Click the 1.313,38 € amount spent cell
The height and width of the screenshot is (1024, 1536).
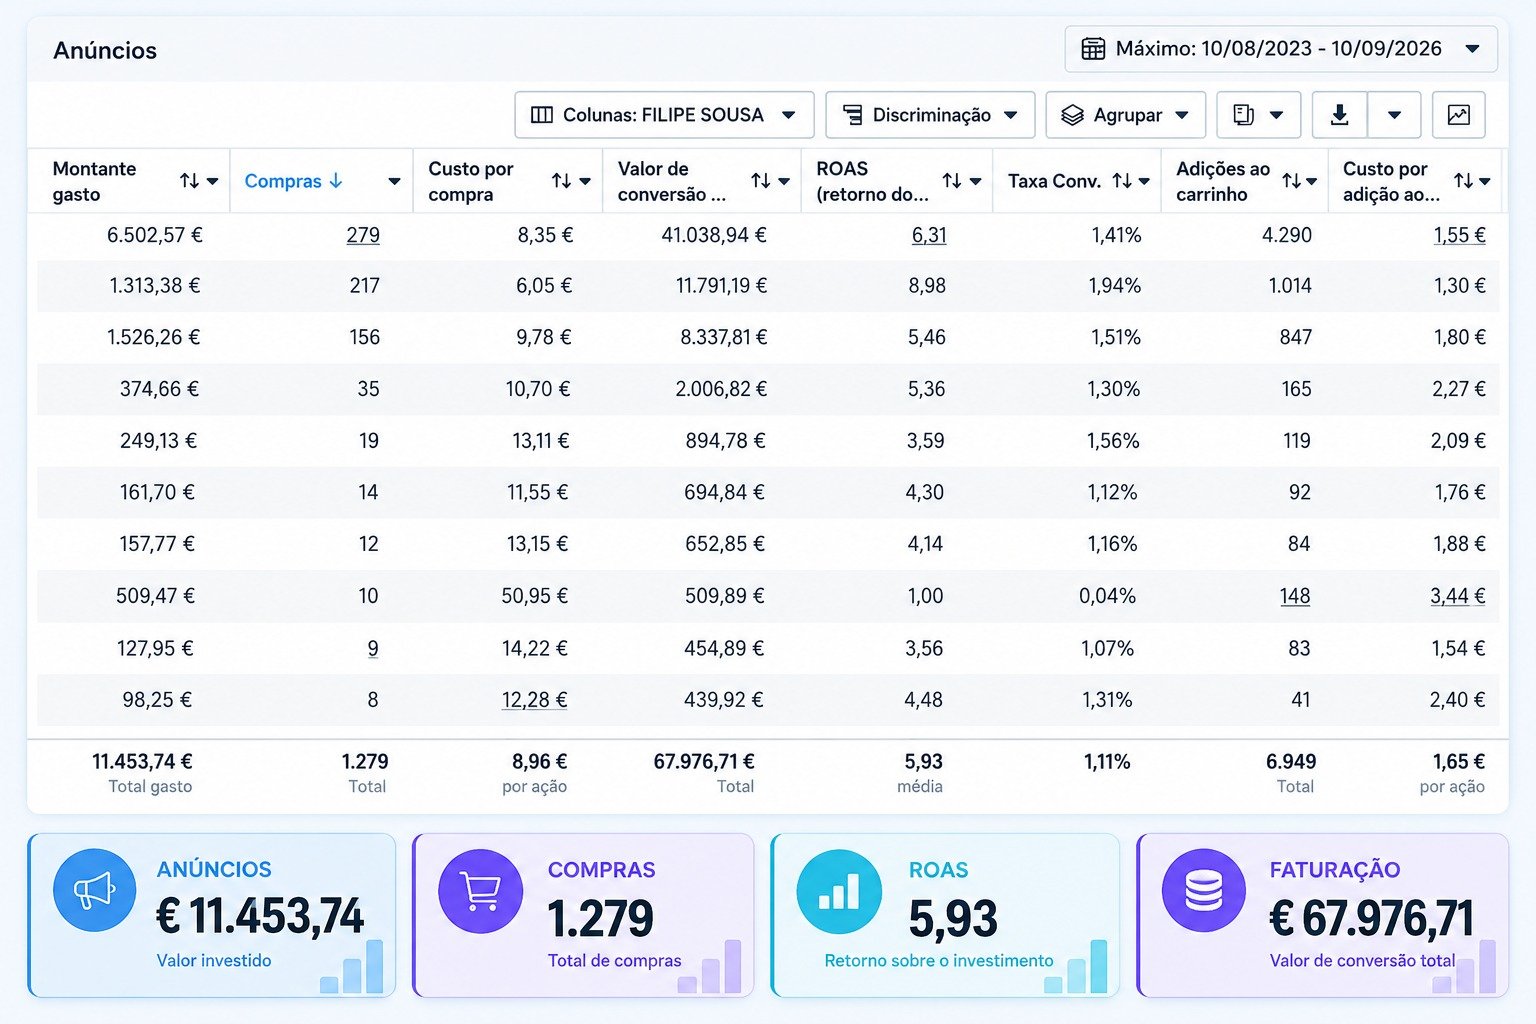tap(155, 286)
